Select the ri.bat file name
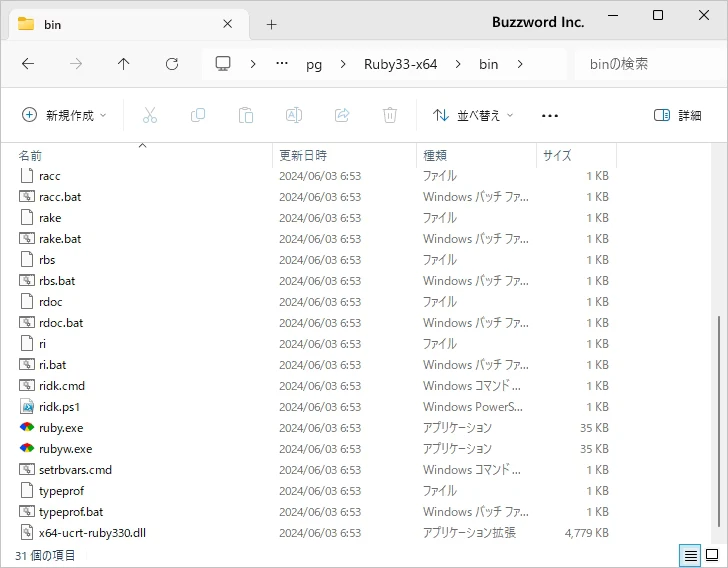 click(x=52, y=365)
